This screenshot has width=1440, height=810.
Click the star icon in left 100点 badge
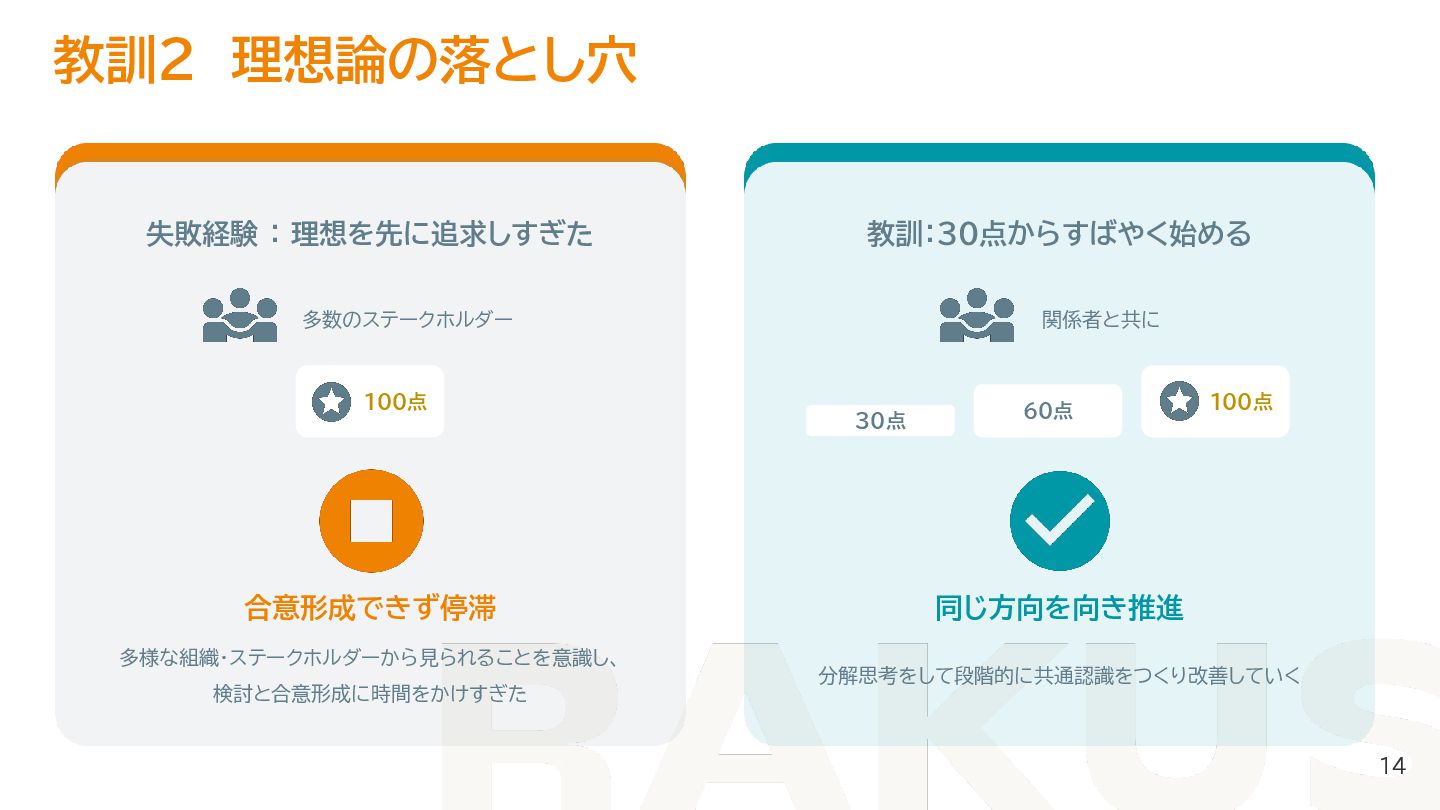click(331, 402)
